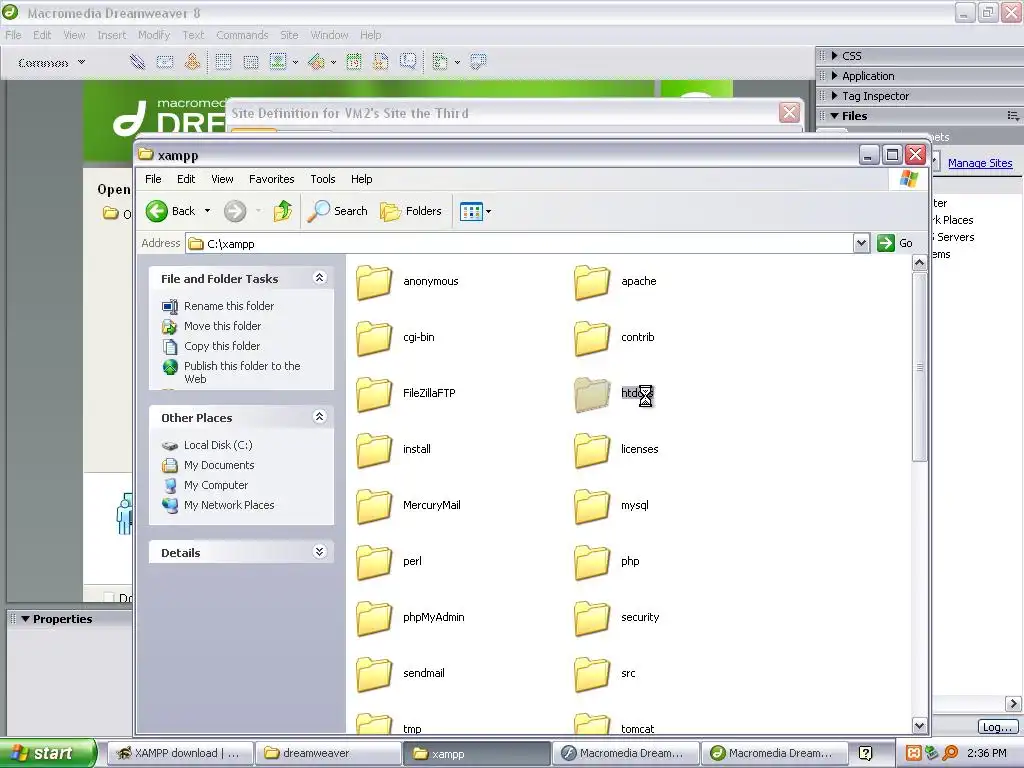
Task: Click Dreamweaver Tag Chooser icon
Action: 478,62
